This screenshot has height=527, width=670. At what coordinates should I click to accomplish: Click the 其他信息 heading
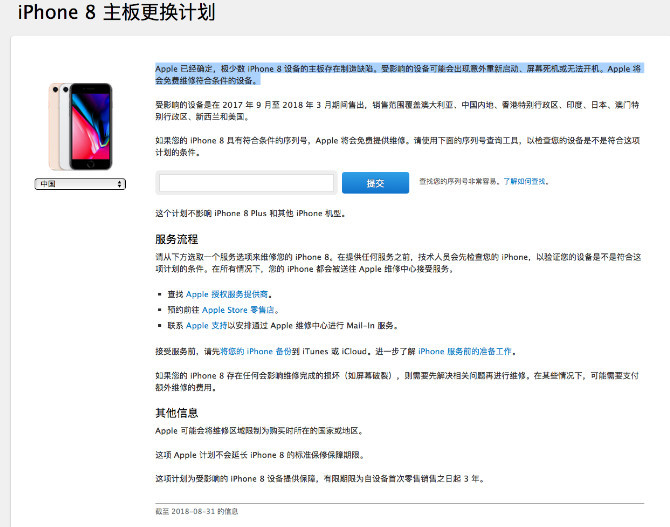coord(176,413)
